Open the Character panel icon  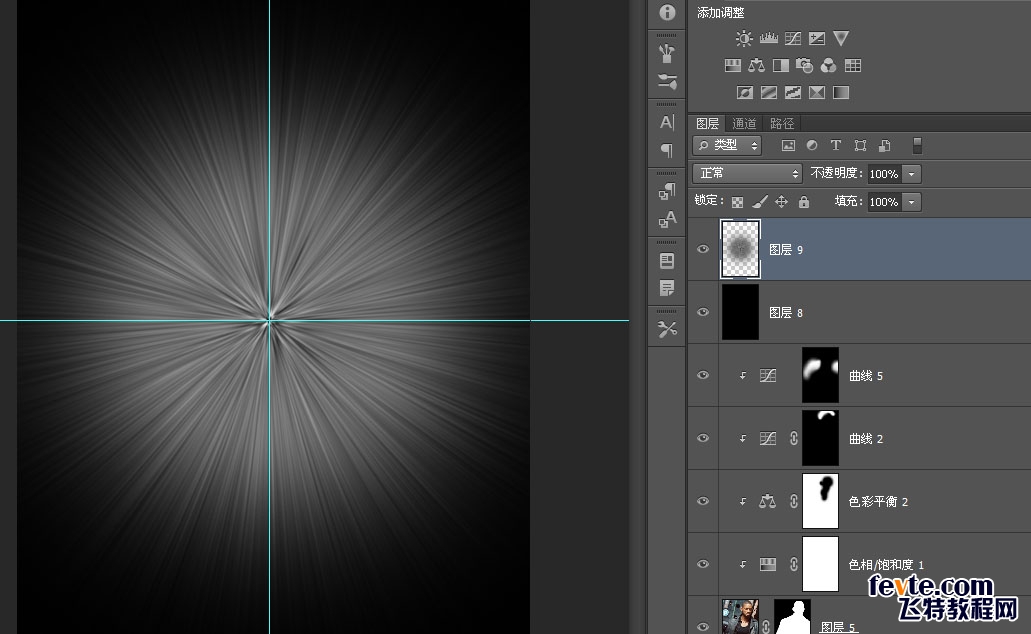pyautogui.click(x=667, y=122)
